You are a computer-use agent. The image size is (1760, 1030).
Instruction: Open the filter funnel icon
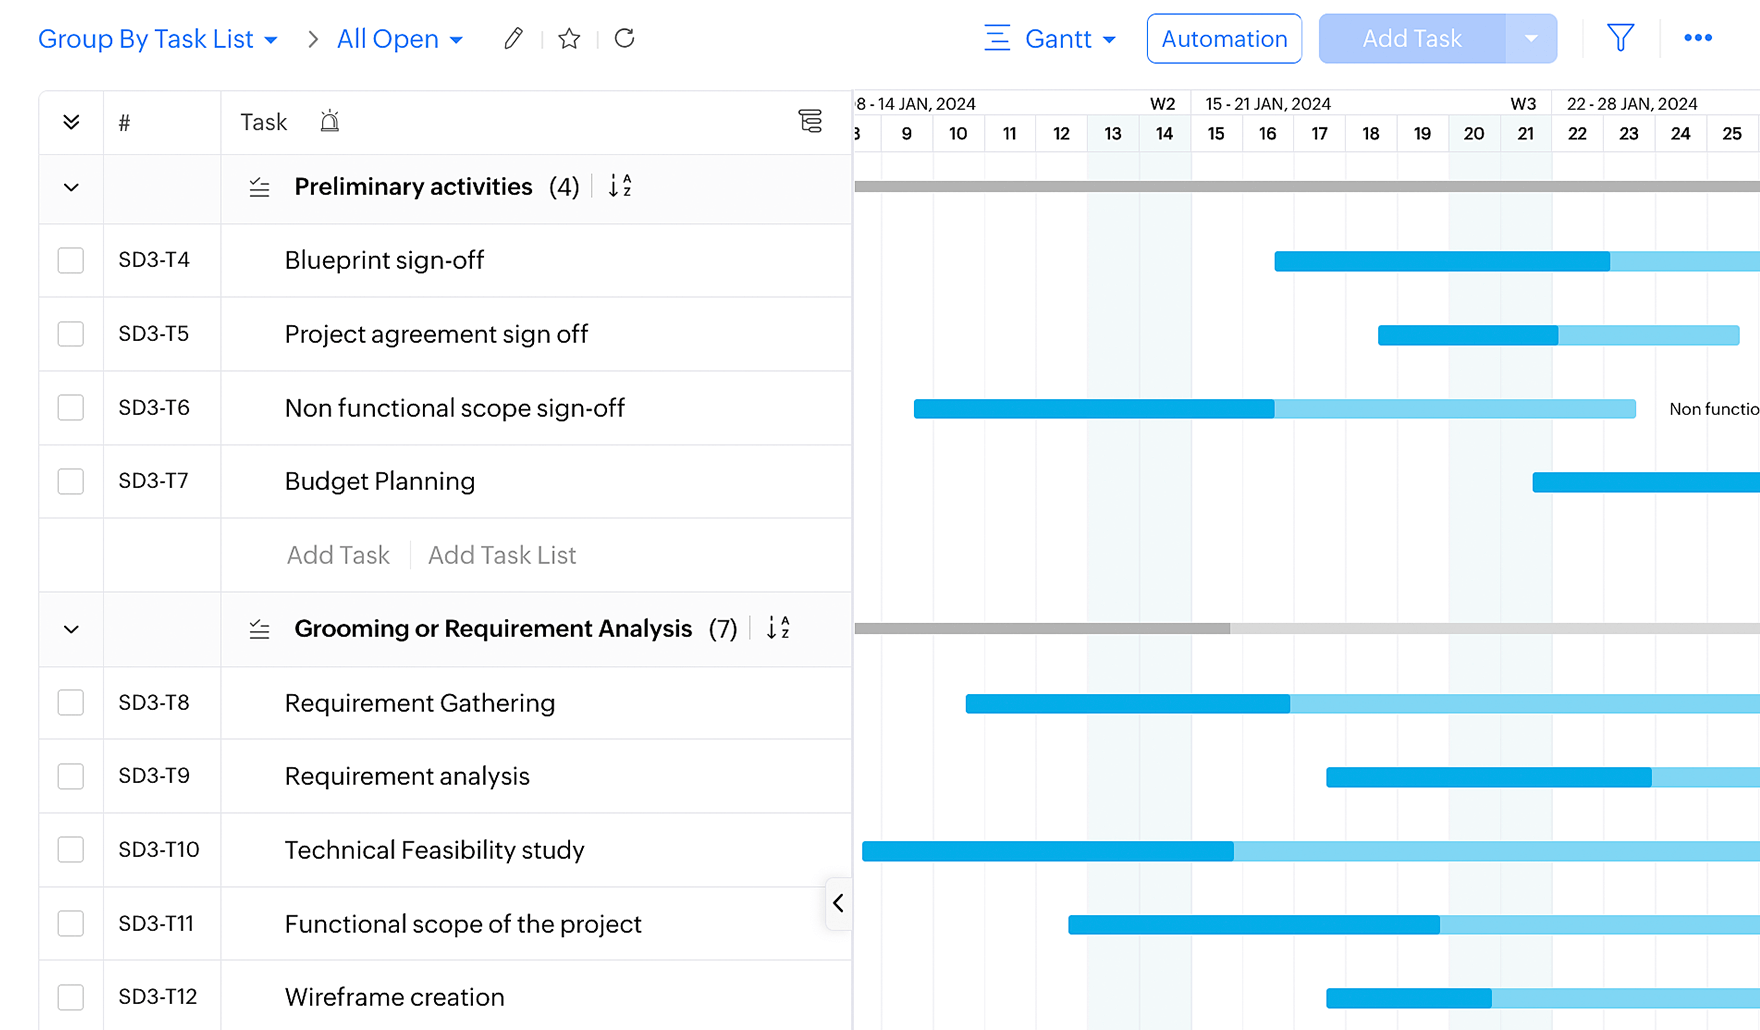[1620, 39]
